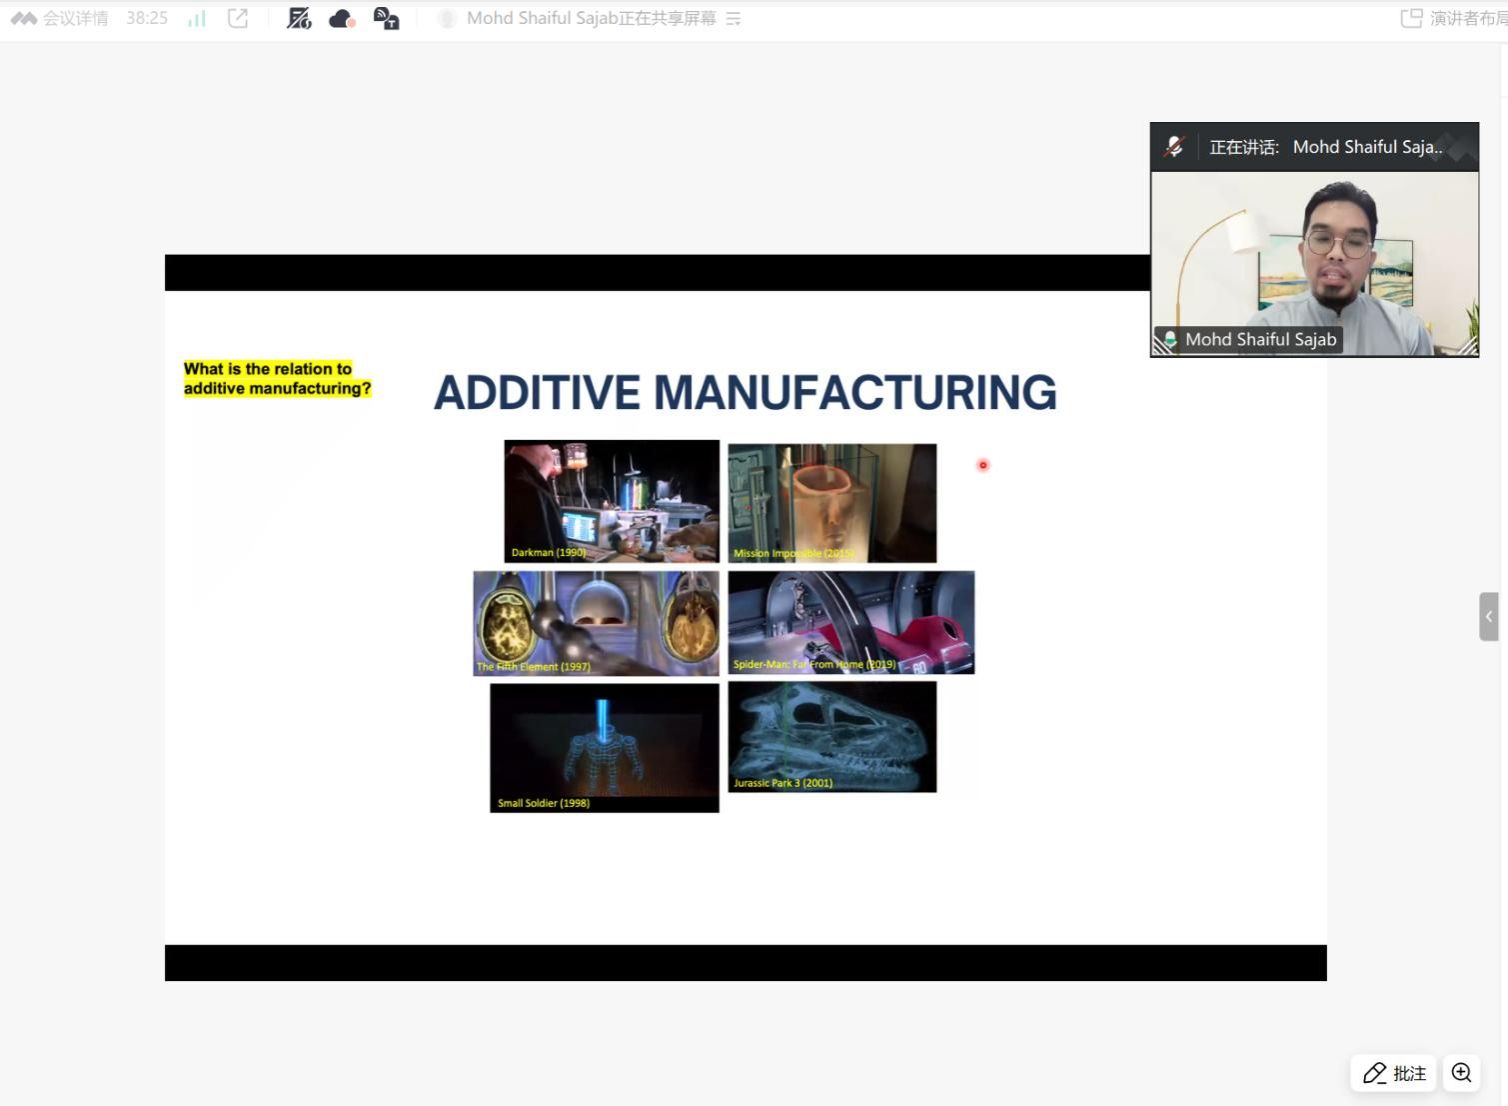The width and height of the screenshot is (1508, 1106).
Task: Click the Darkman (1990) movie image
Action: [x=611, y=500]
